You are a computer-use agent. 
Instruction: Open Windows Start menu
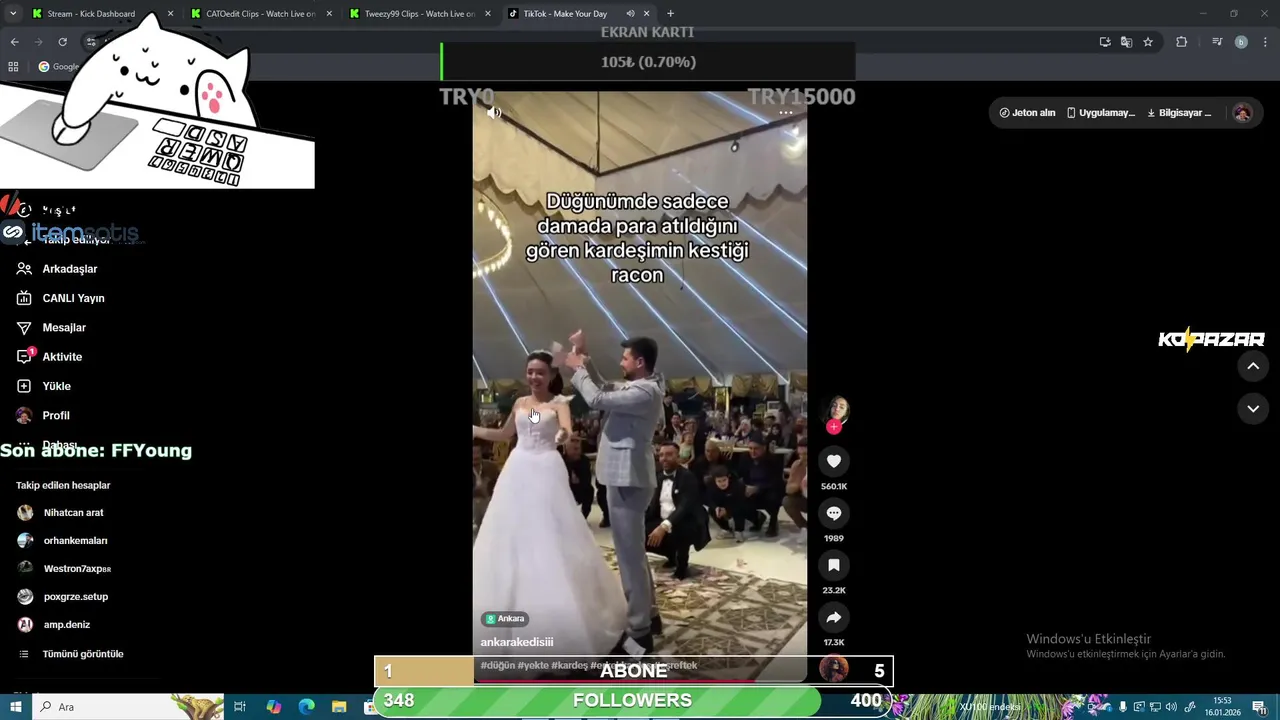(x=14, y=707)
